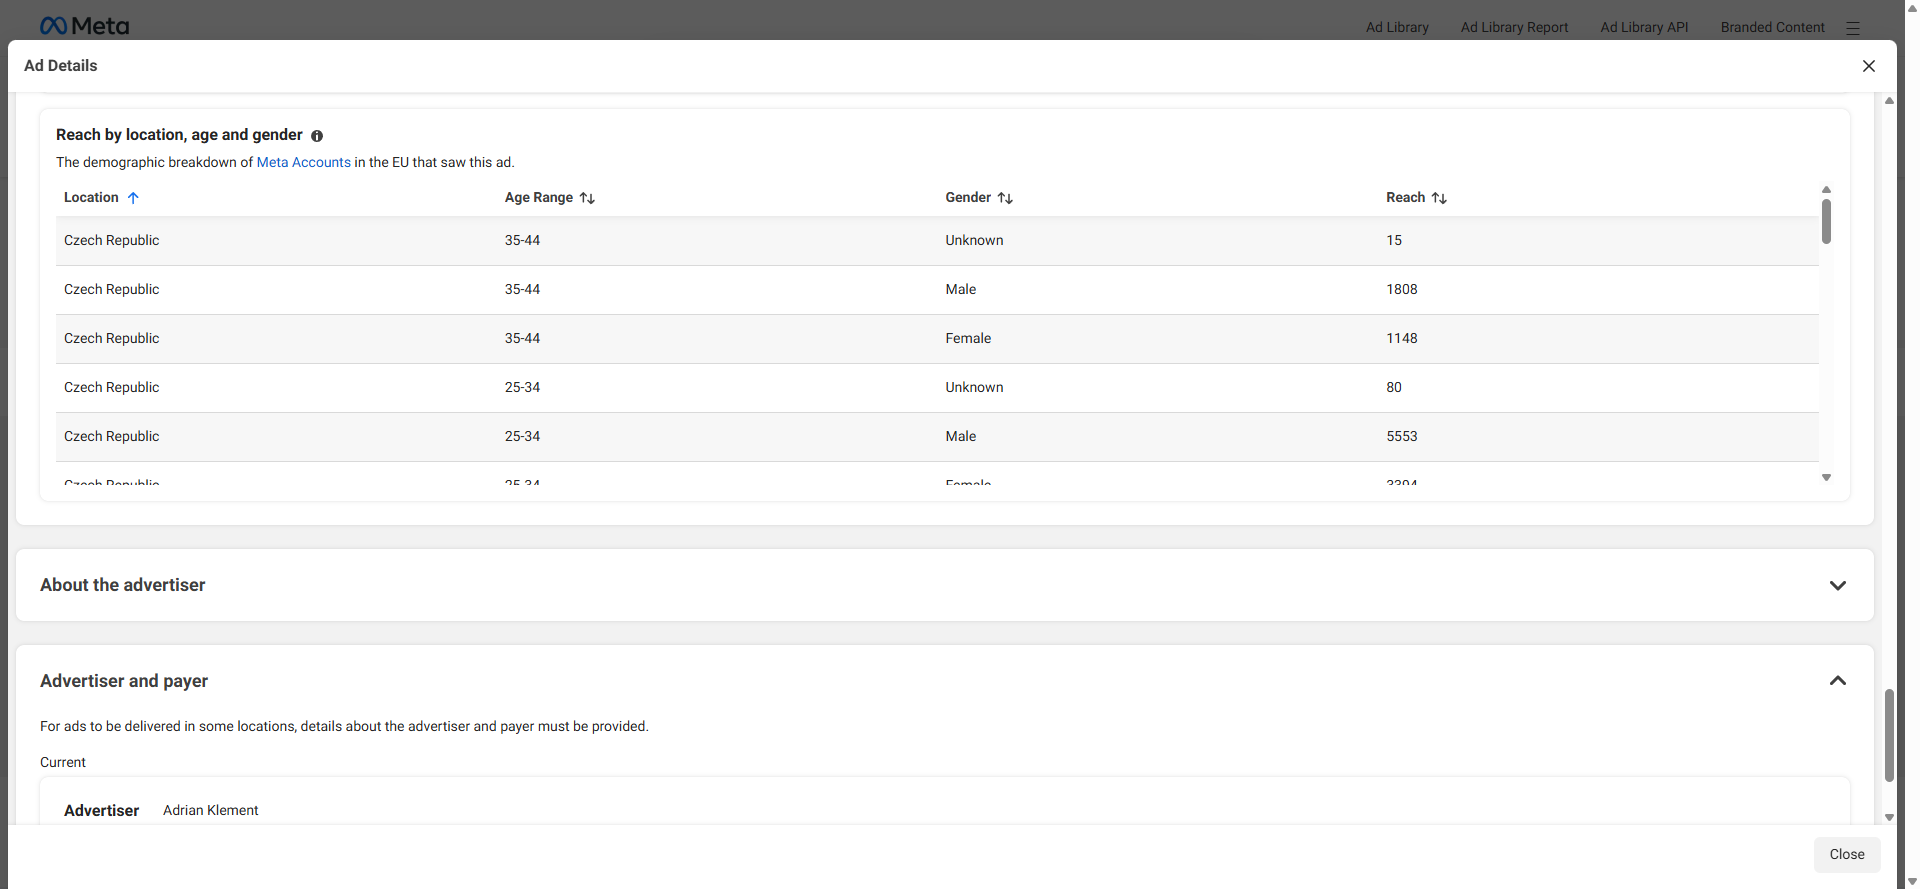Open Ad Library API tab
Viewport: 1920px width, 889px height.
(1644, 27)
